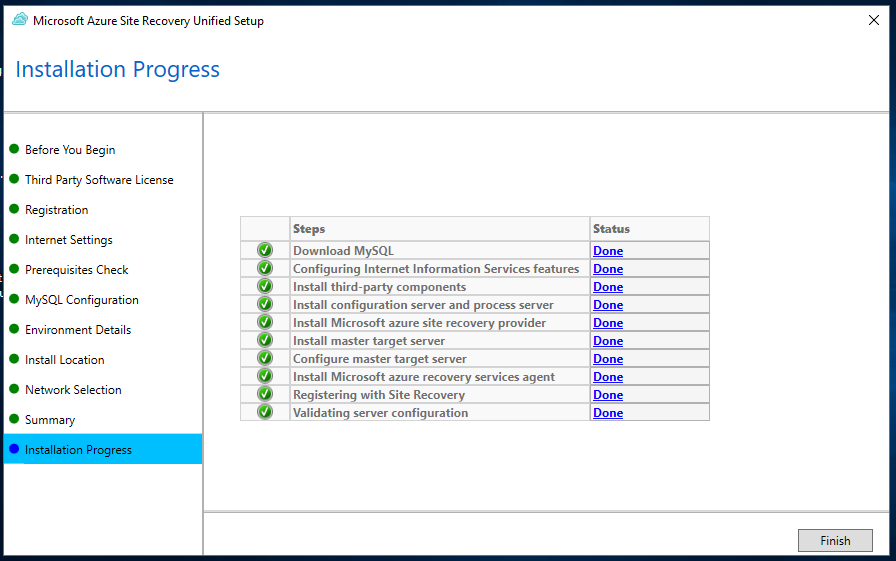Image resolution: width=896 pixels, height=561 pixels.
Task: Select Network Selection in the sidebar
Action: (73, 390)
